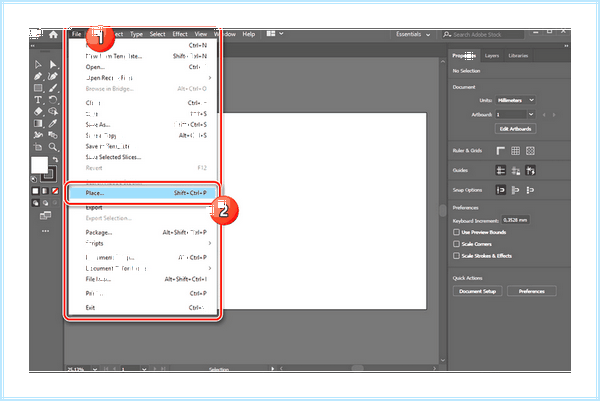The image size is (600, 401).
Task: Toggle the transparency grid icon
Action: pyautogui.click(x=530, y=151)
